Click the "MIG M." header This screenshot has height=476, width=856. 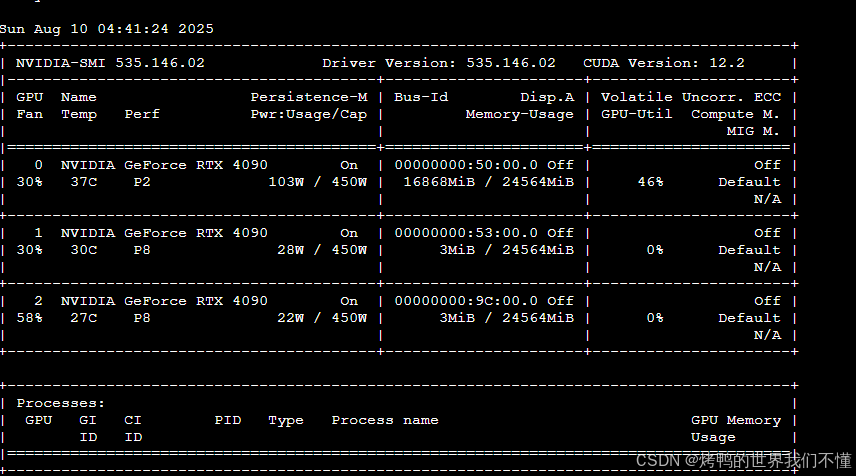(x=753, y=131)
